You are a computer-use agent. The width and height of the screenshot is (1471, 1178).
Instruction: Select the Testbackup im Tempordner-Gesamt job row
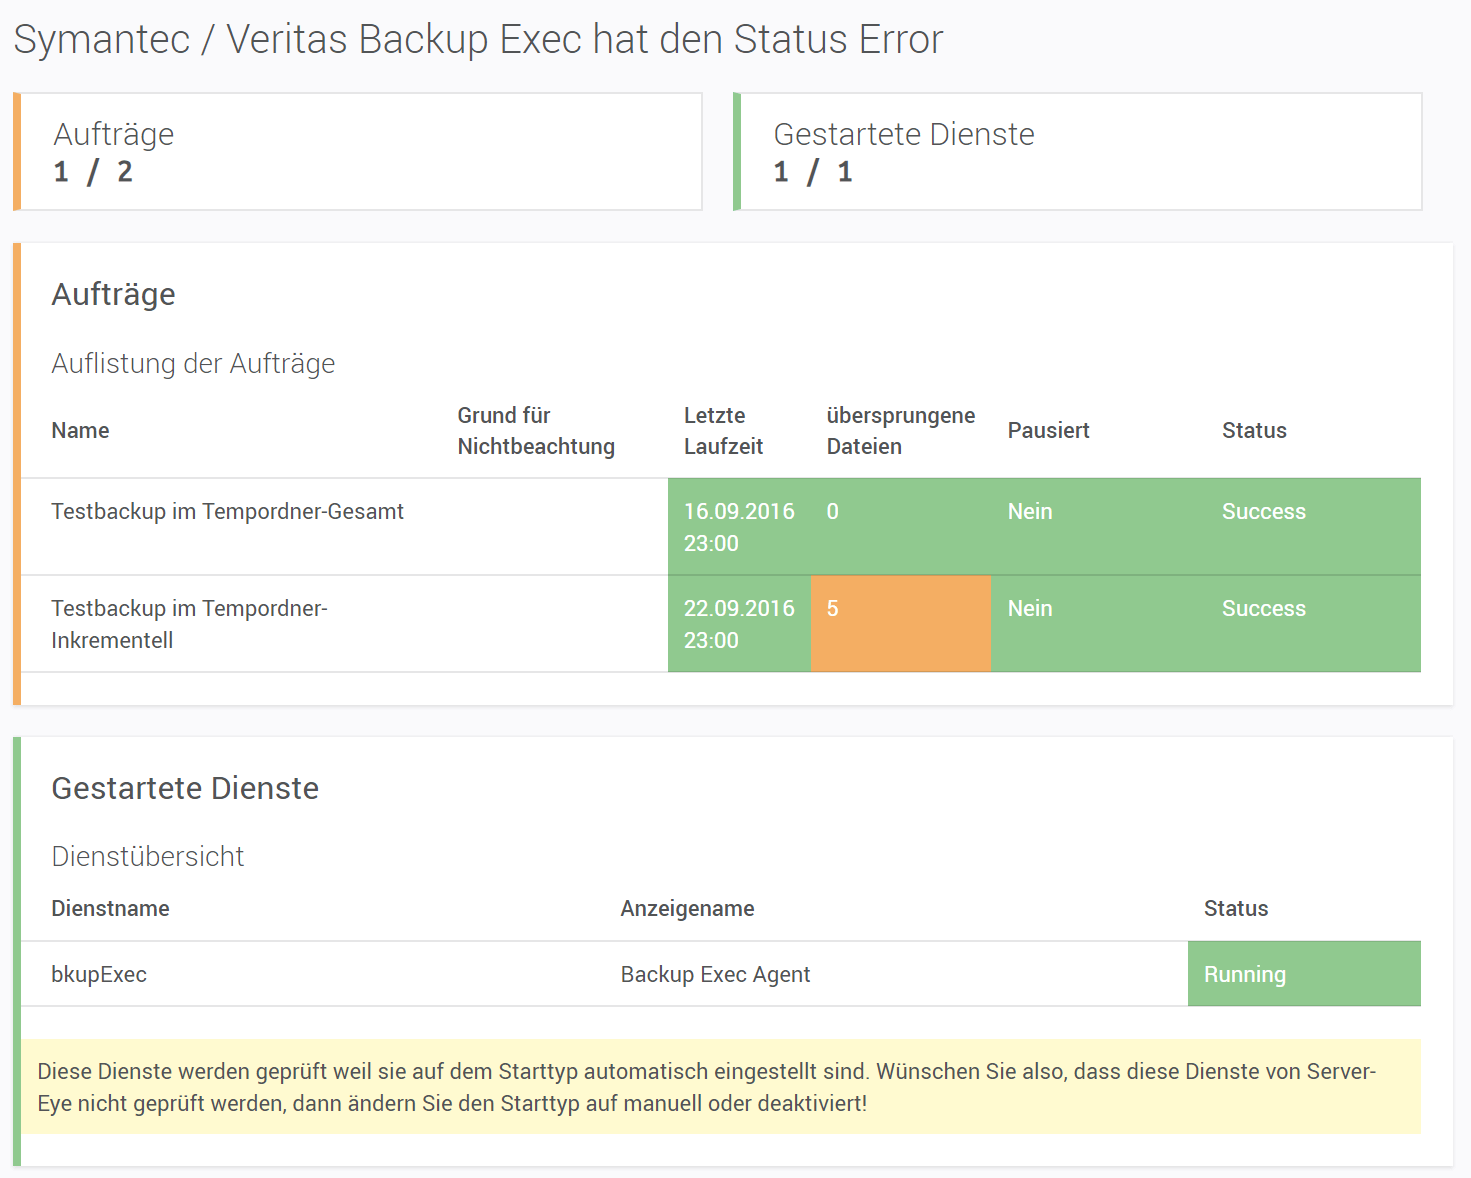click(x=228, y=512)
